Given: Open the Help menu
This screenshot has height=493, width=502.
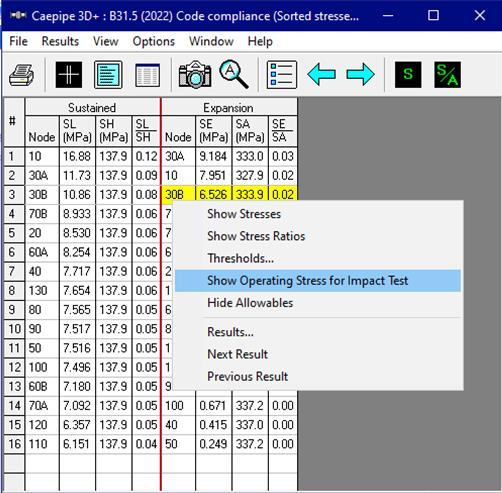Looking at the screenshot, I should click(x=260, y=41).
